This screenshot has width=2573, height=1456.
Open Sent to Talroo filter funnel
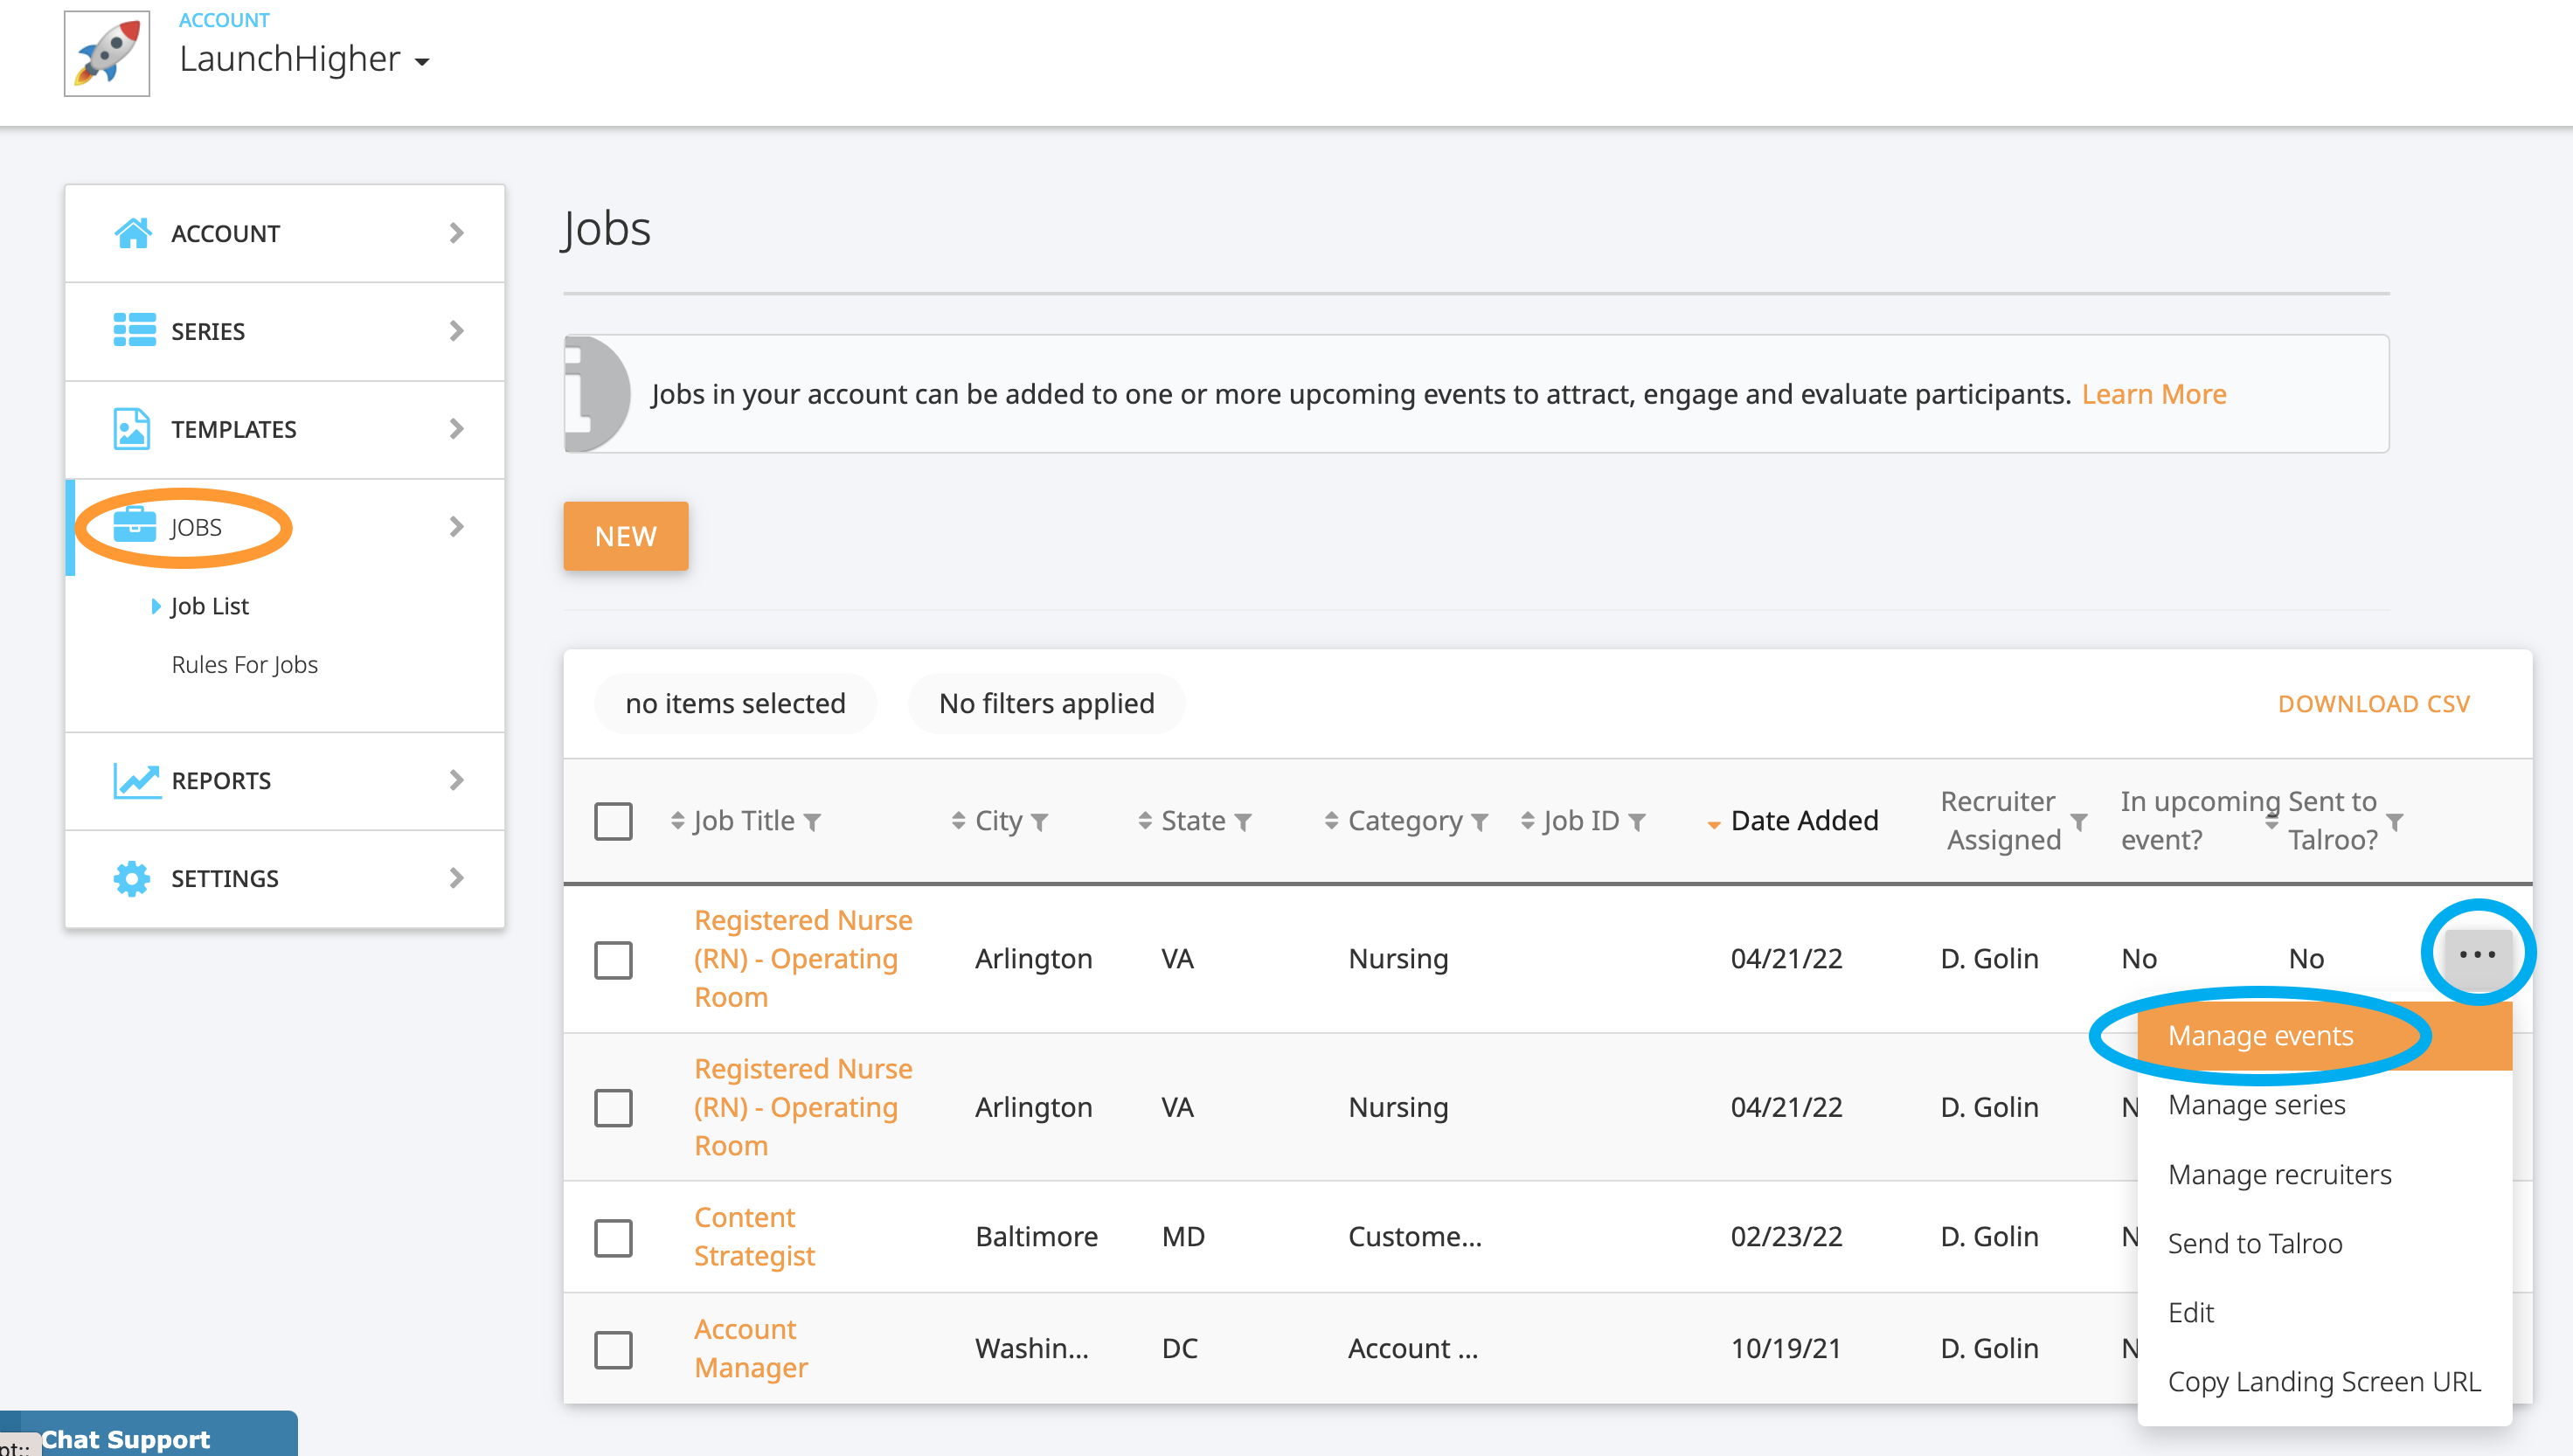coord(2395,822)
